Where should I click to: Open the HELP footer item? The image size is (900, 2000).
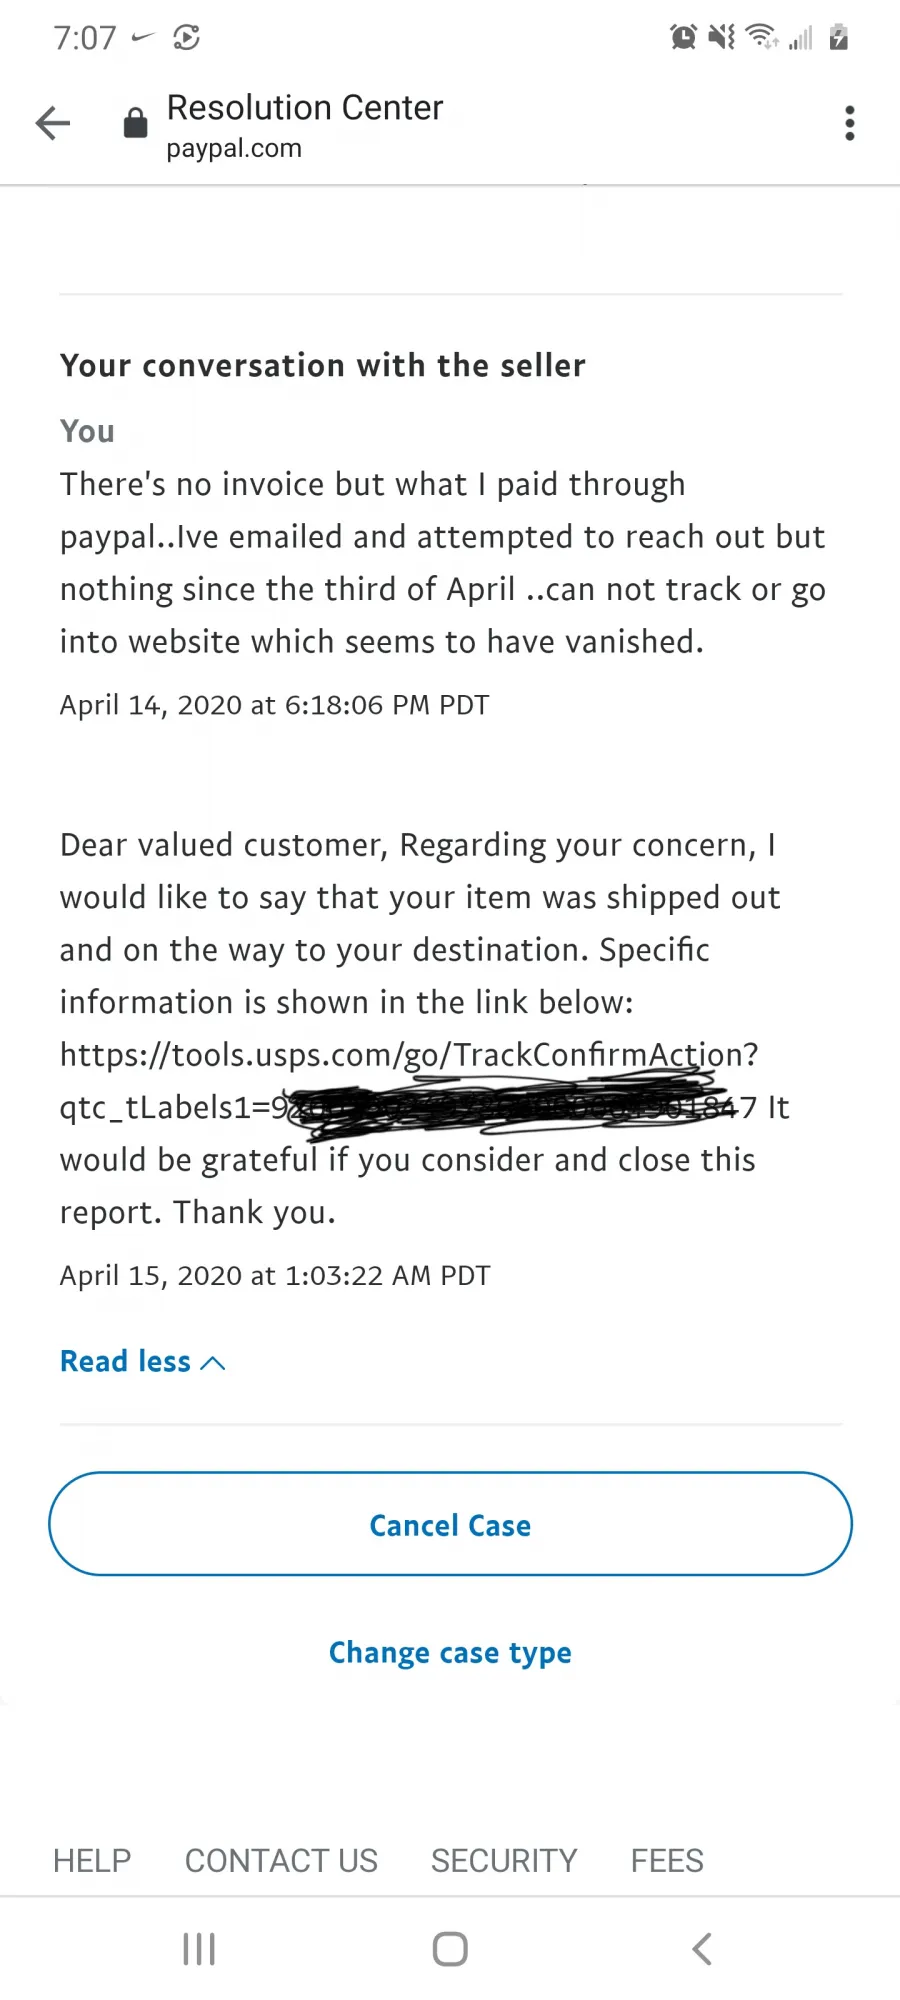92,1860
